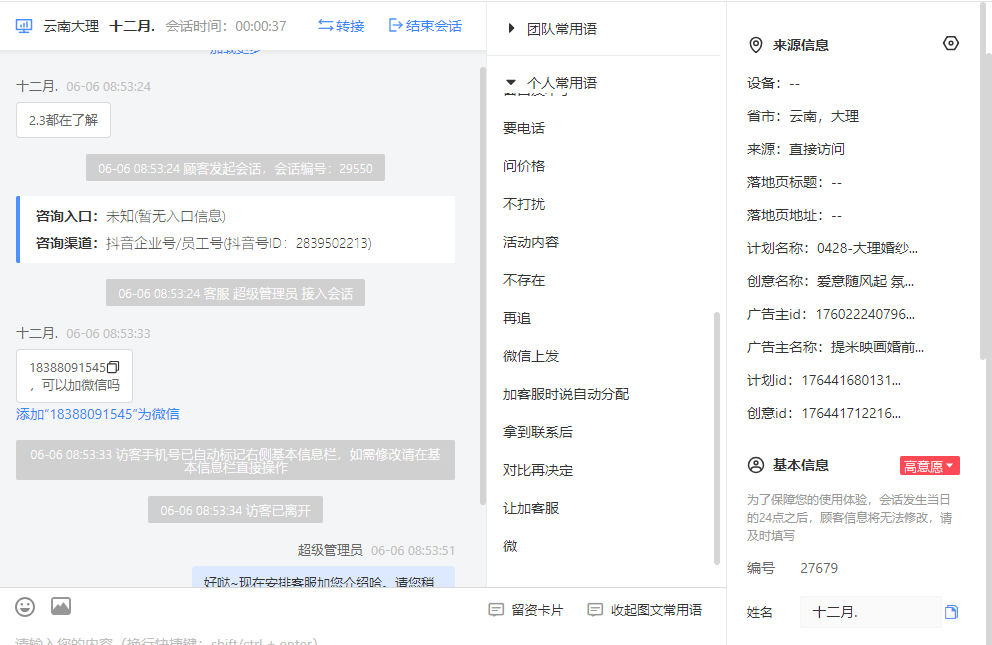Collapse the 个人常用语 section
The height and width of the screenshot is (645, 992).
552,83
